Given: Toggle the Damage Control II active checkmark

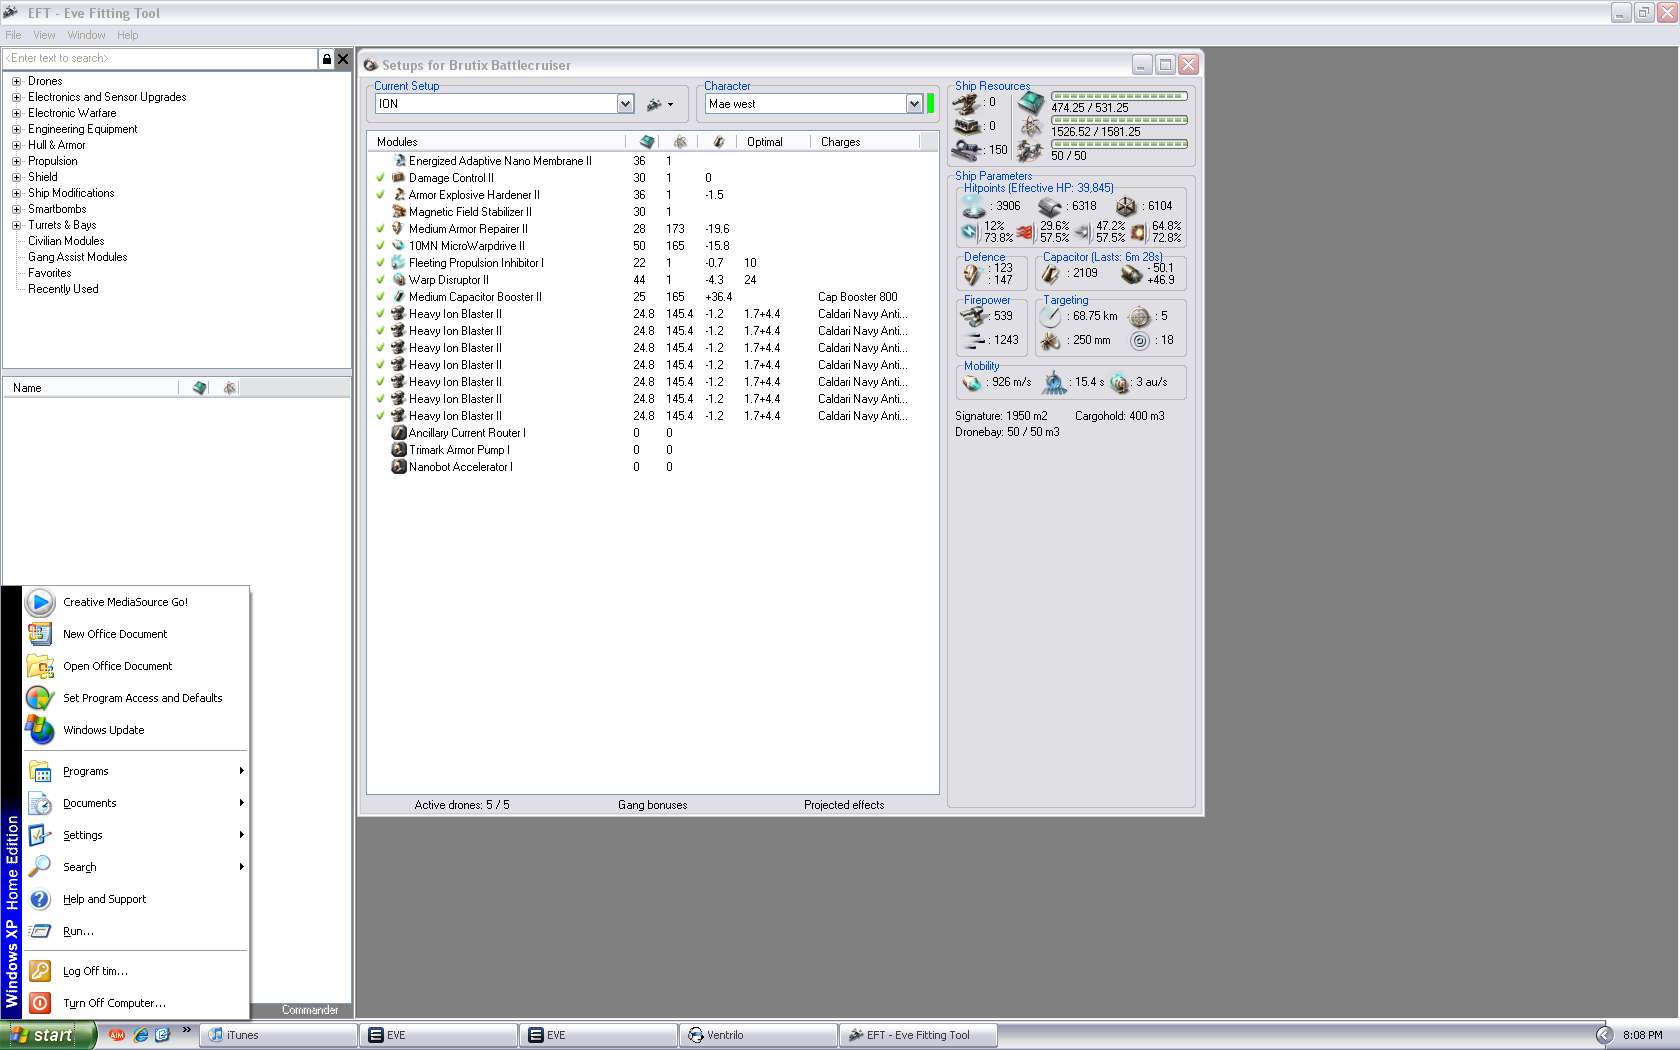Looking at the screenshot, I should coord(380,178).
